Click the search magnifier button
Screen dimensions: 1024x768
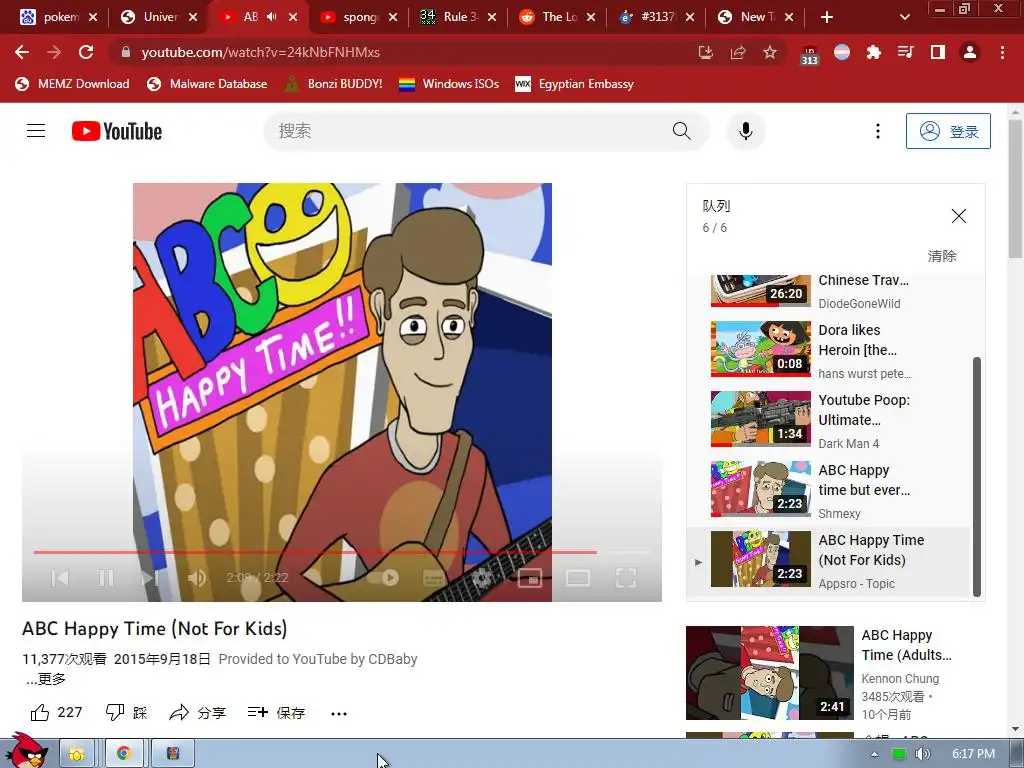(681, 131)
